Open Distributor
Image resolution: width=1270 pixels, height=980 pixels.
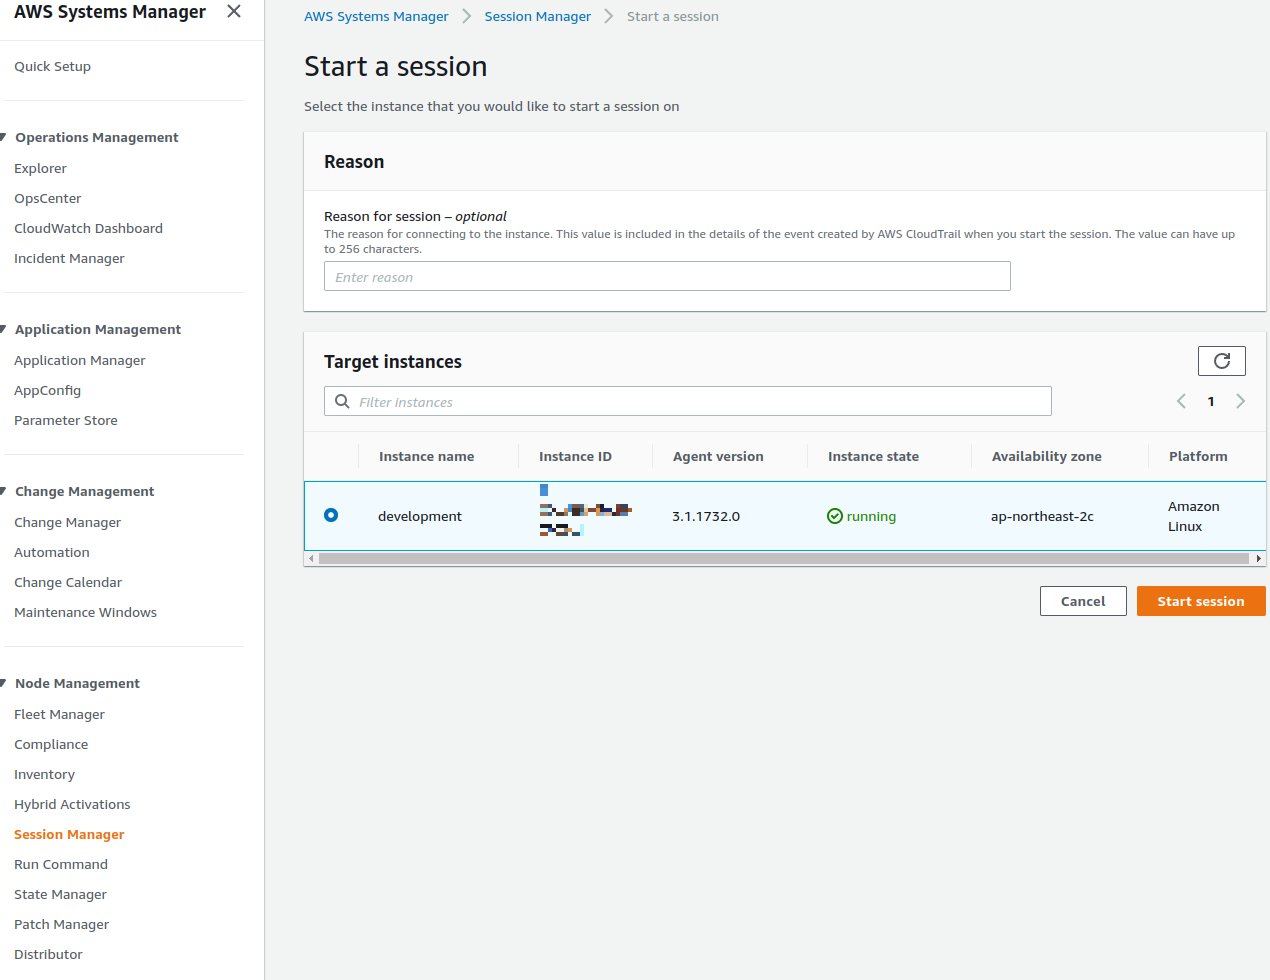tap(48, 954)
